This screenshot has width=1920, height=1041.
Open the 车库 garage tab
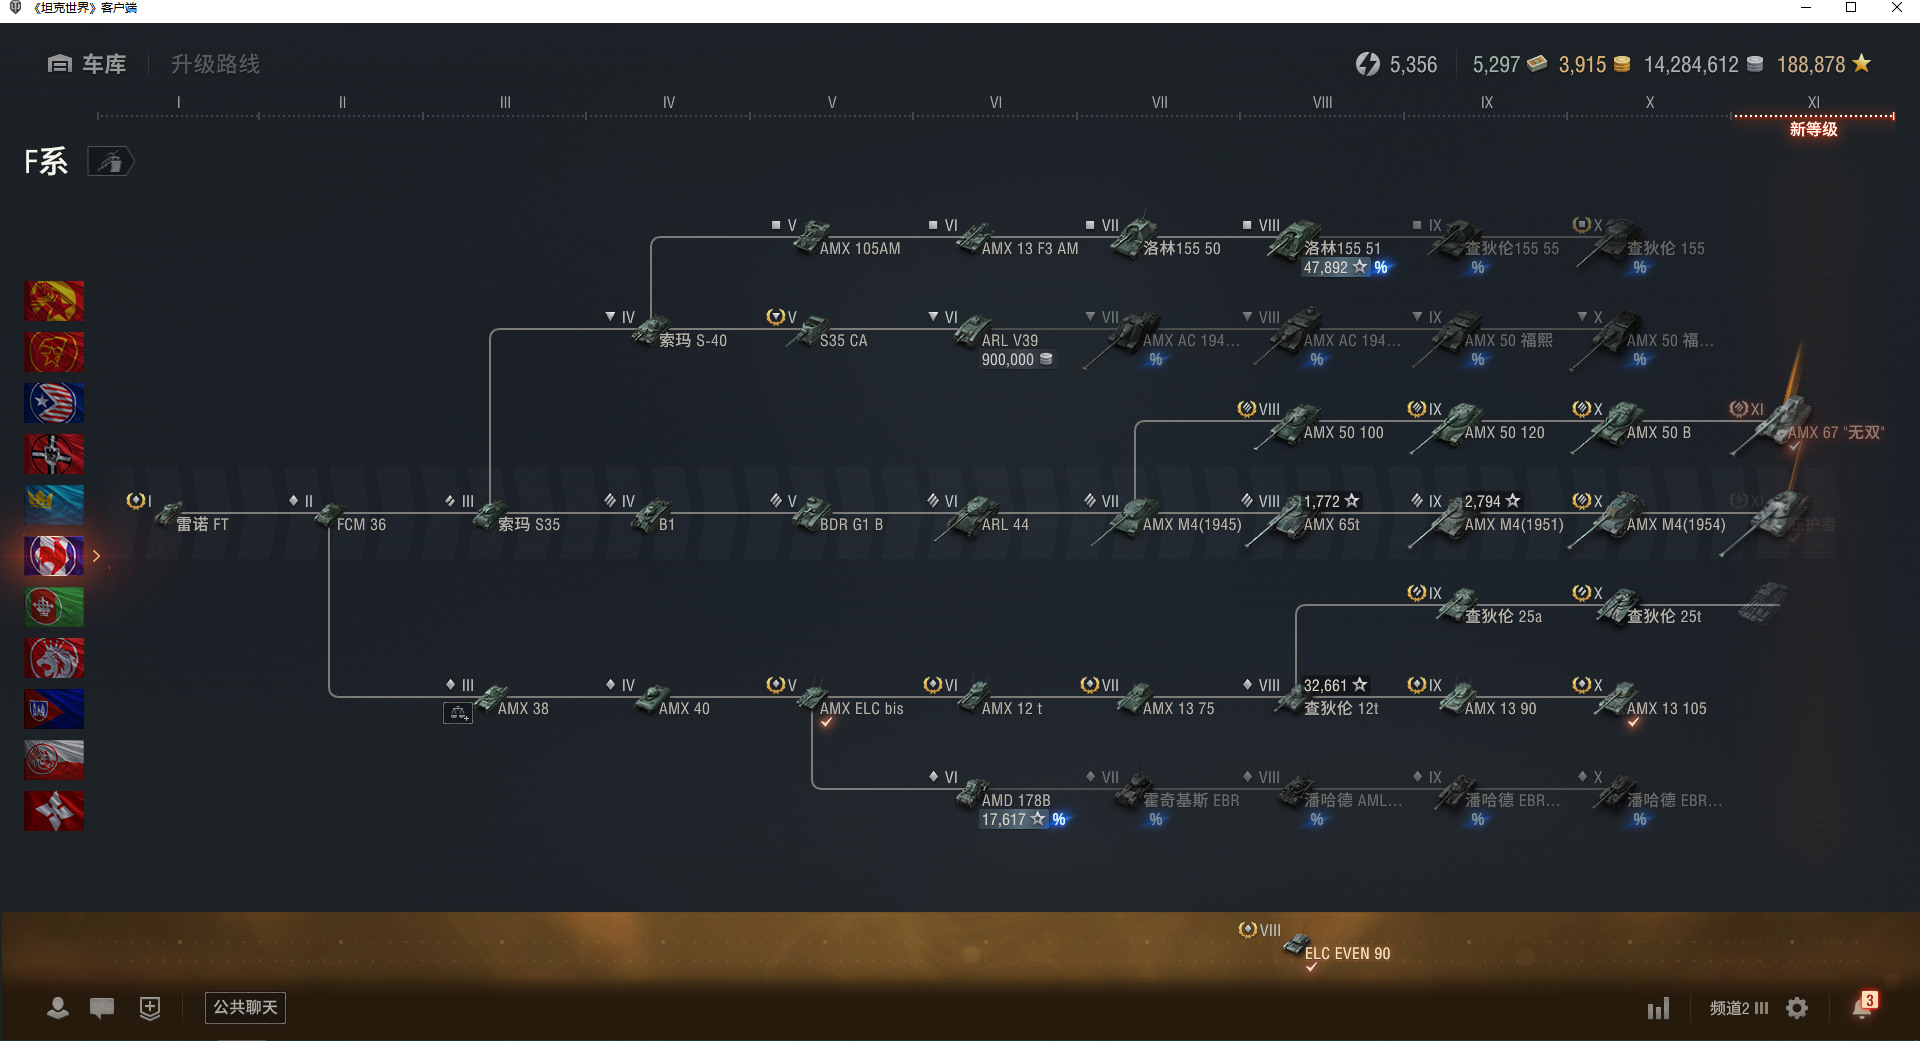click(x=87, y=64)
